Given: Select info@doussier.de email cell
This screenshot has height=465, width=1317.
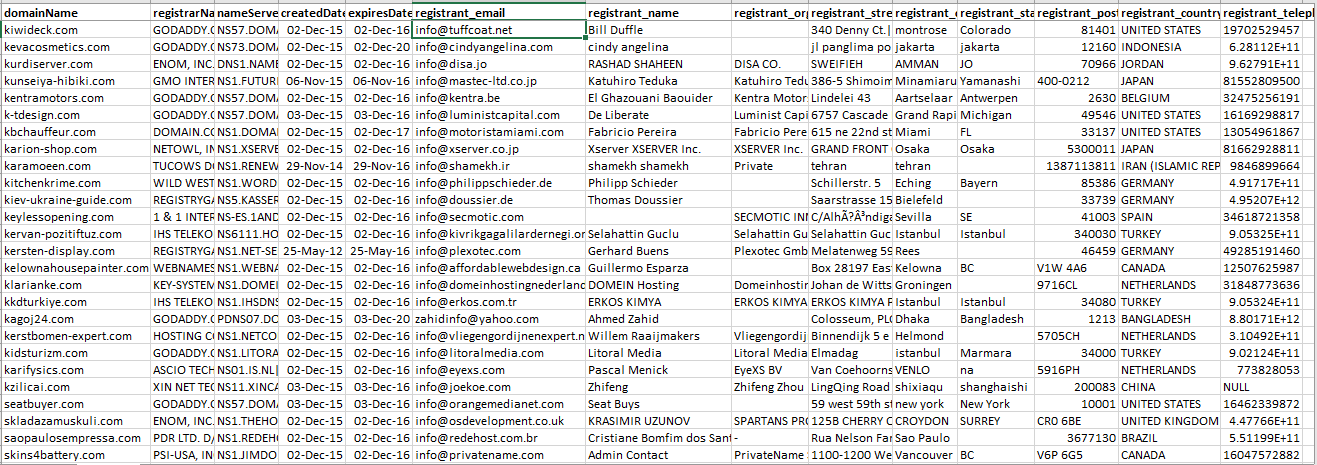Looking at the screenshot, I should (x=498, y=200).
